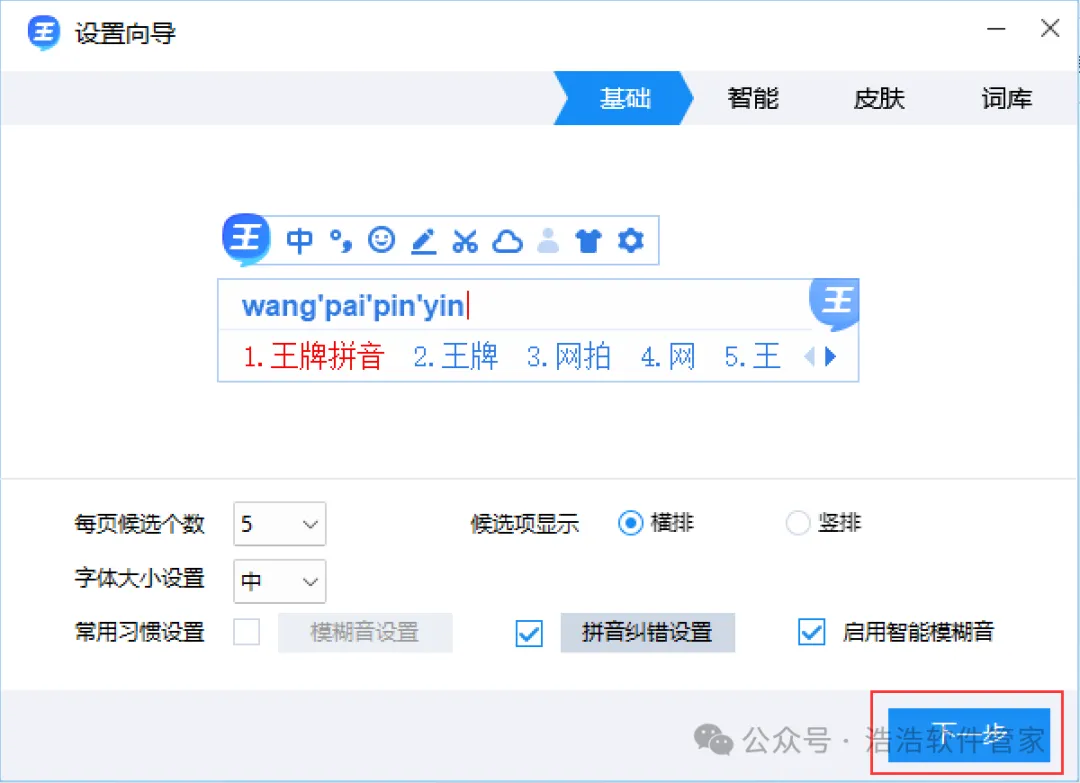Screen dimensions: 1080x783
Task: Click the punctuation mode icon
Action: point(340,240)
